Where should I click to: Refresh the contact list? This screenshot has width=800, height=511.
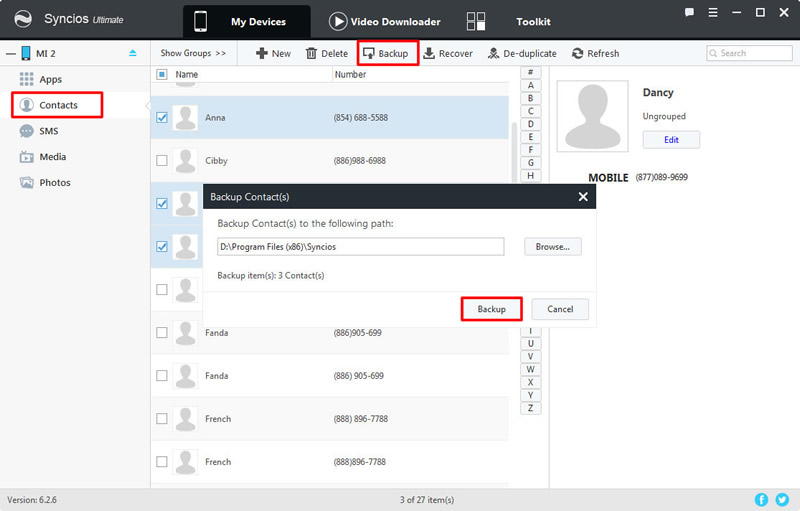coord(595,53)
